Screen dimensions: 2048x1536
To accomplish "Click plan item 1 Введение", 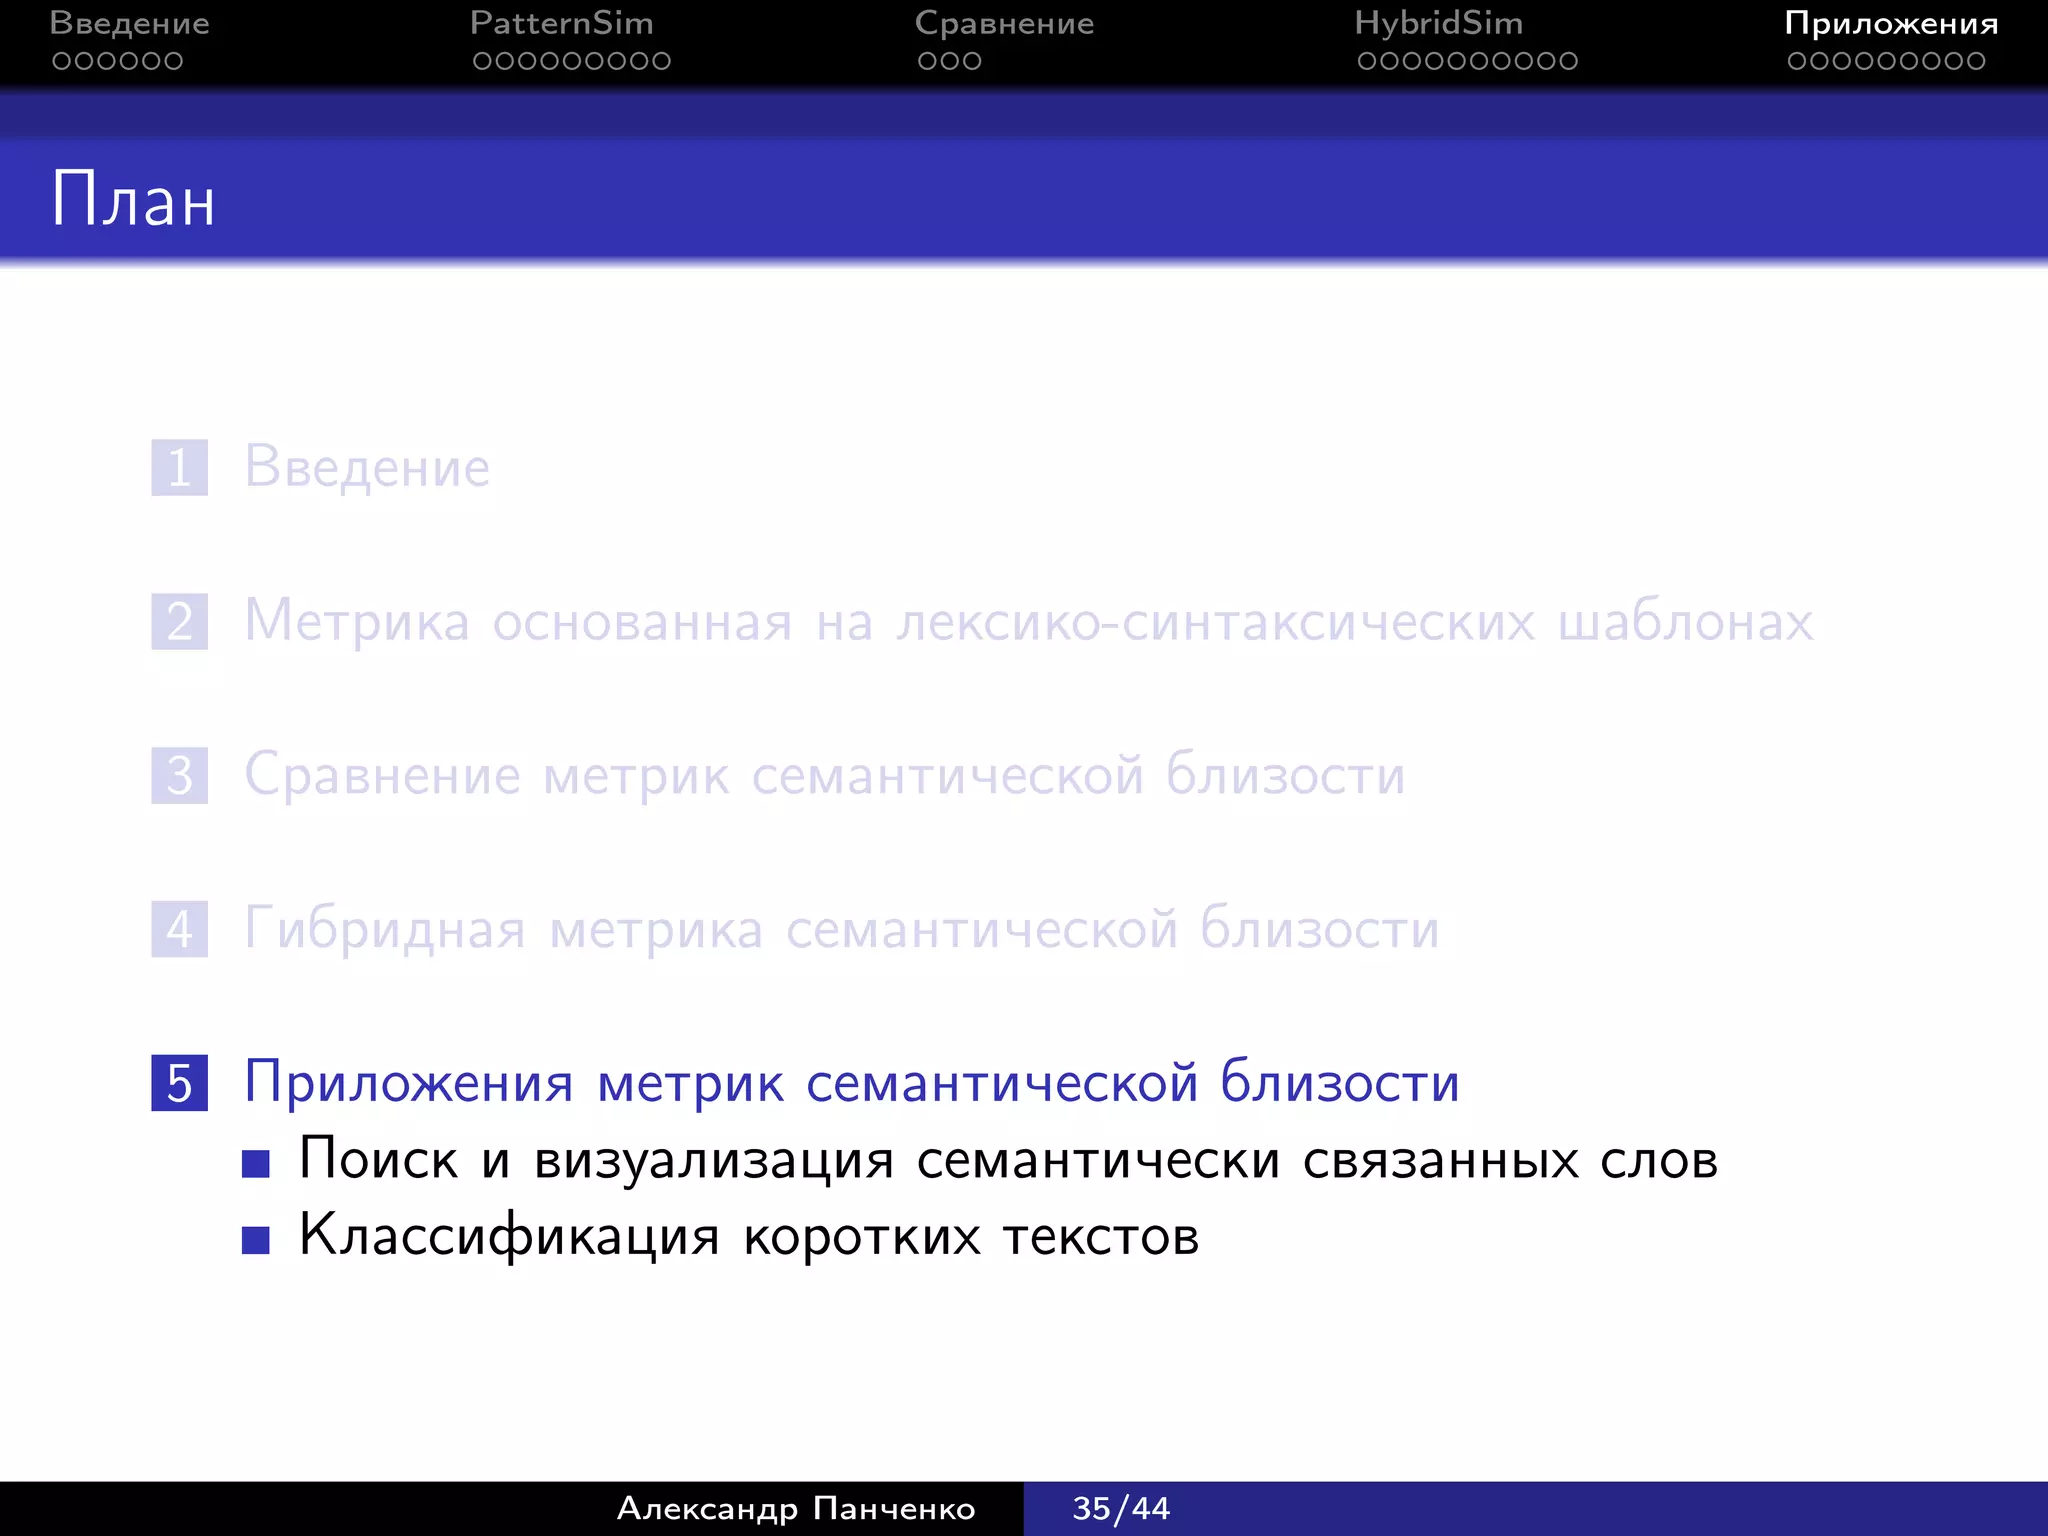I will 367,467.
